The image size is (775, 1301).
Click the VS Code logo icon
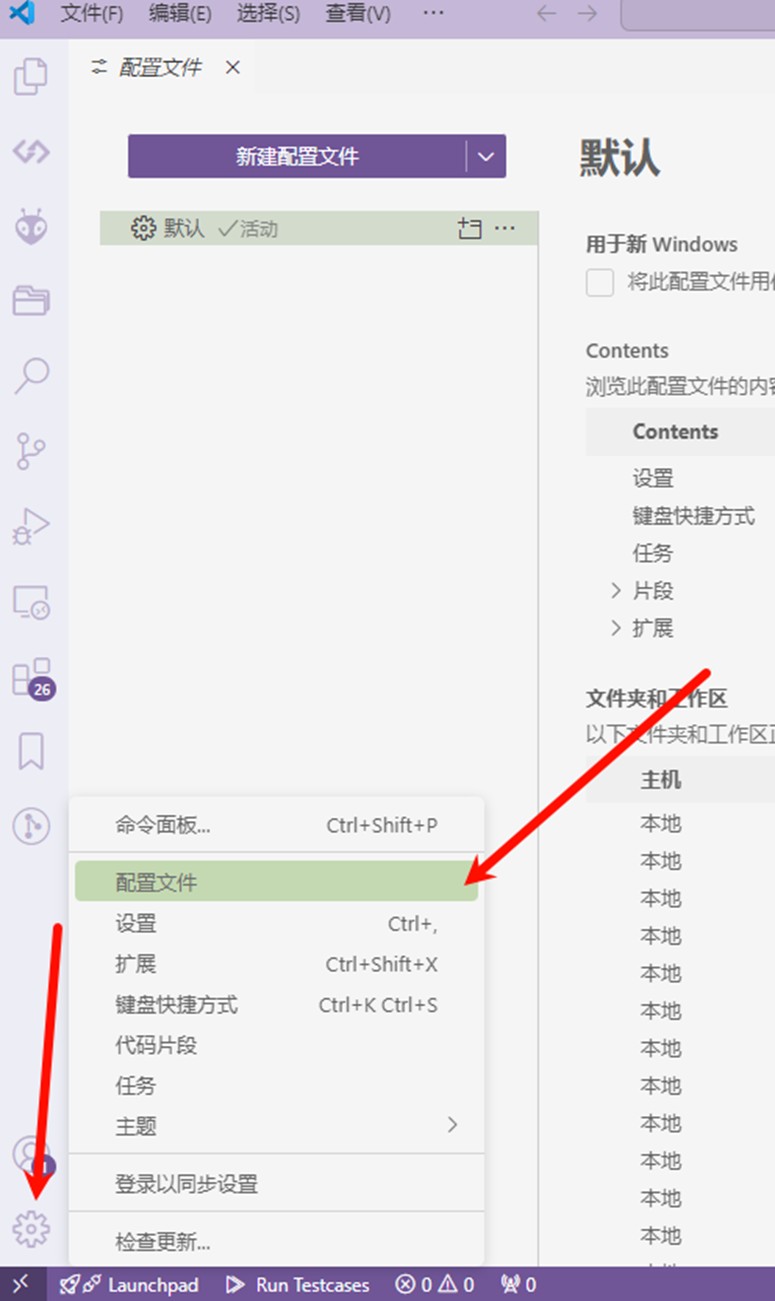22,14
